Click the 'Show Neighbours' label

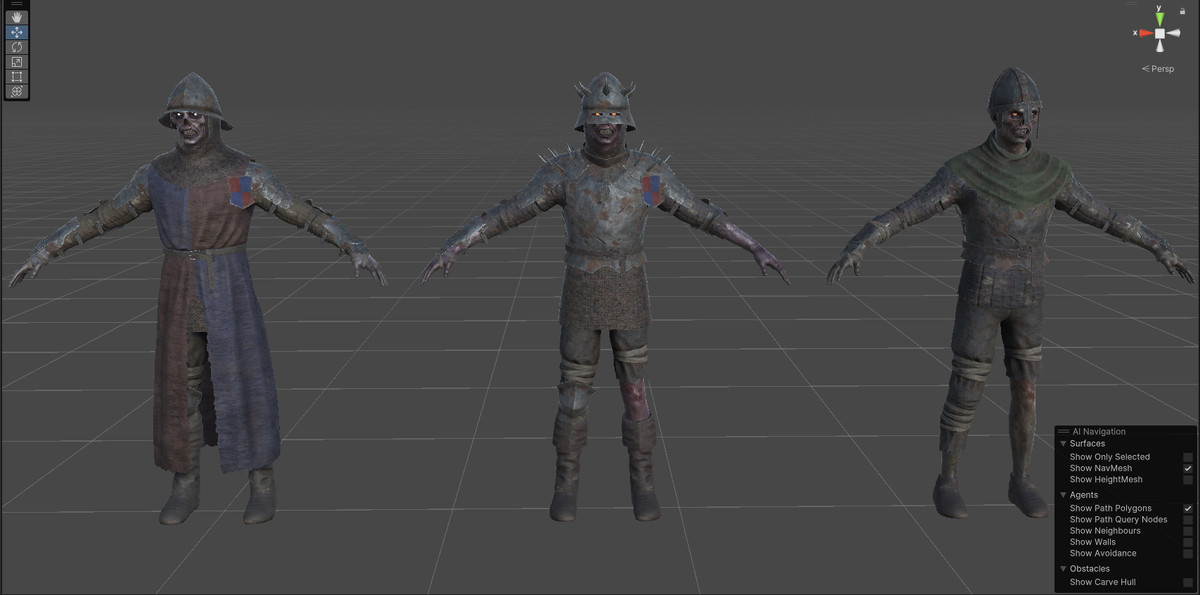coord(1105,531)
